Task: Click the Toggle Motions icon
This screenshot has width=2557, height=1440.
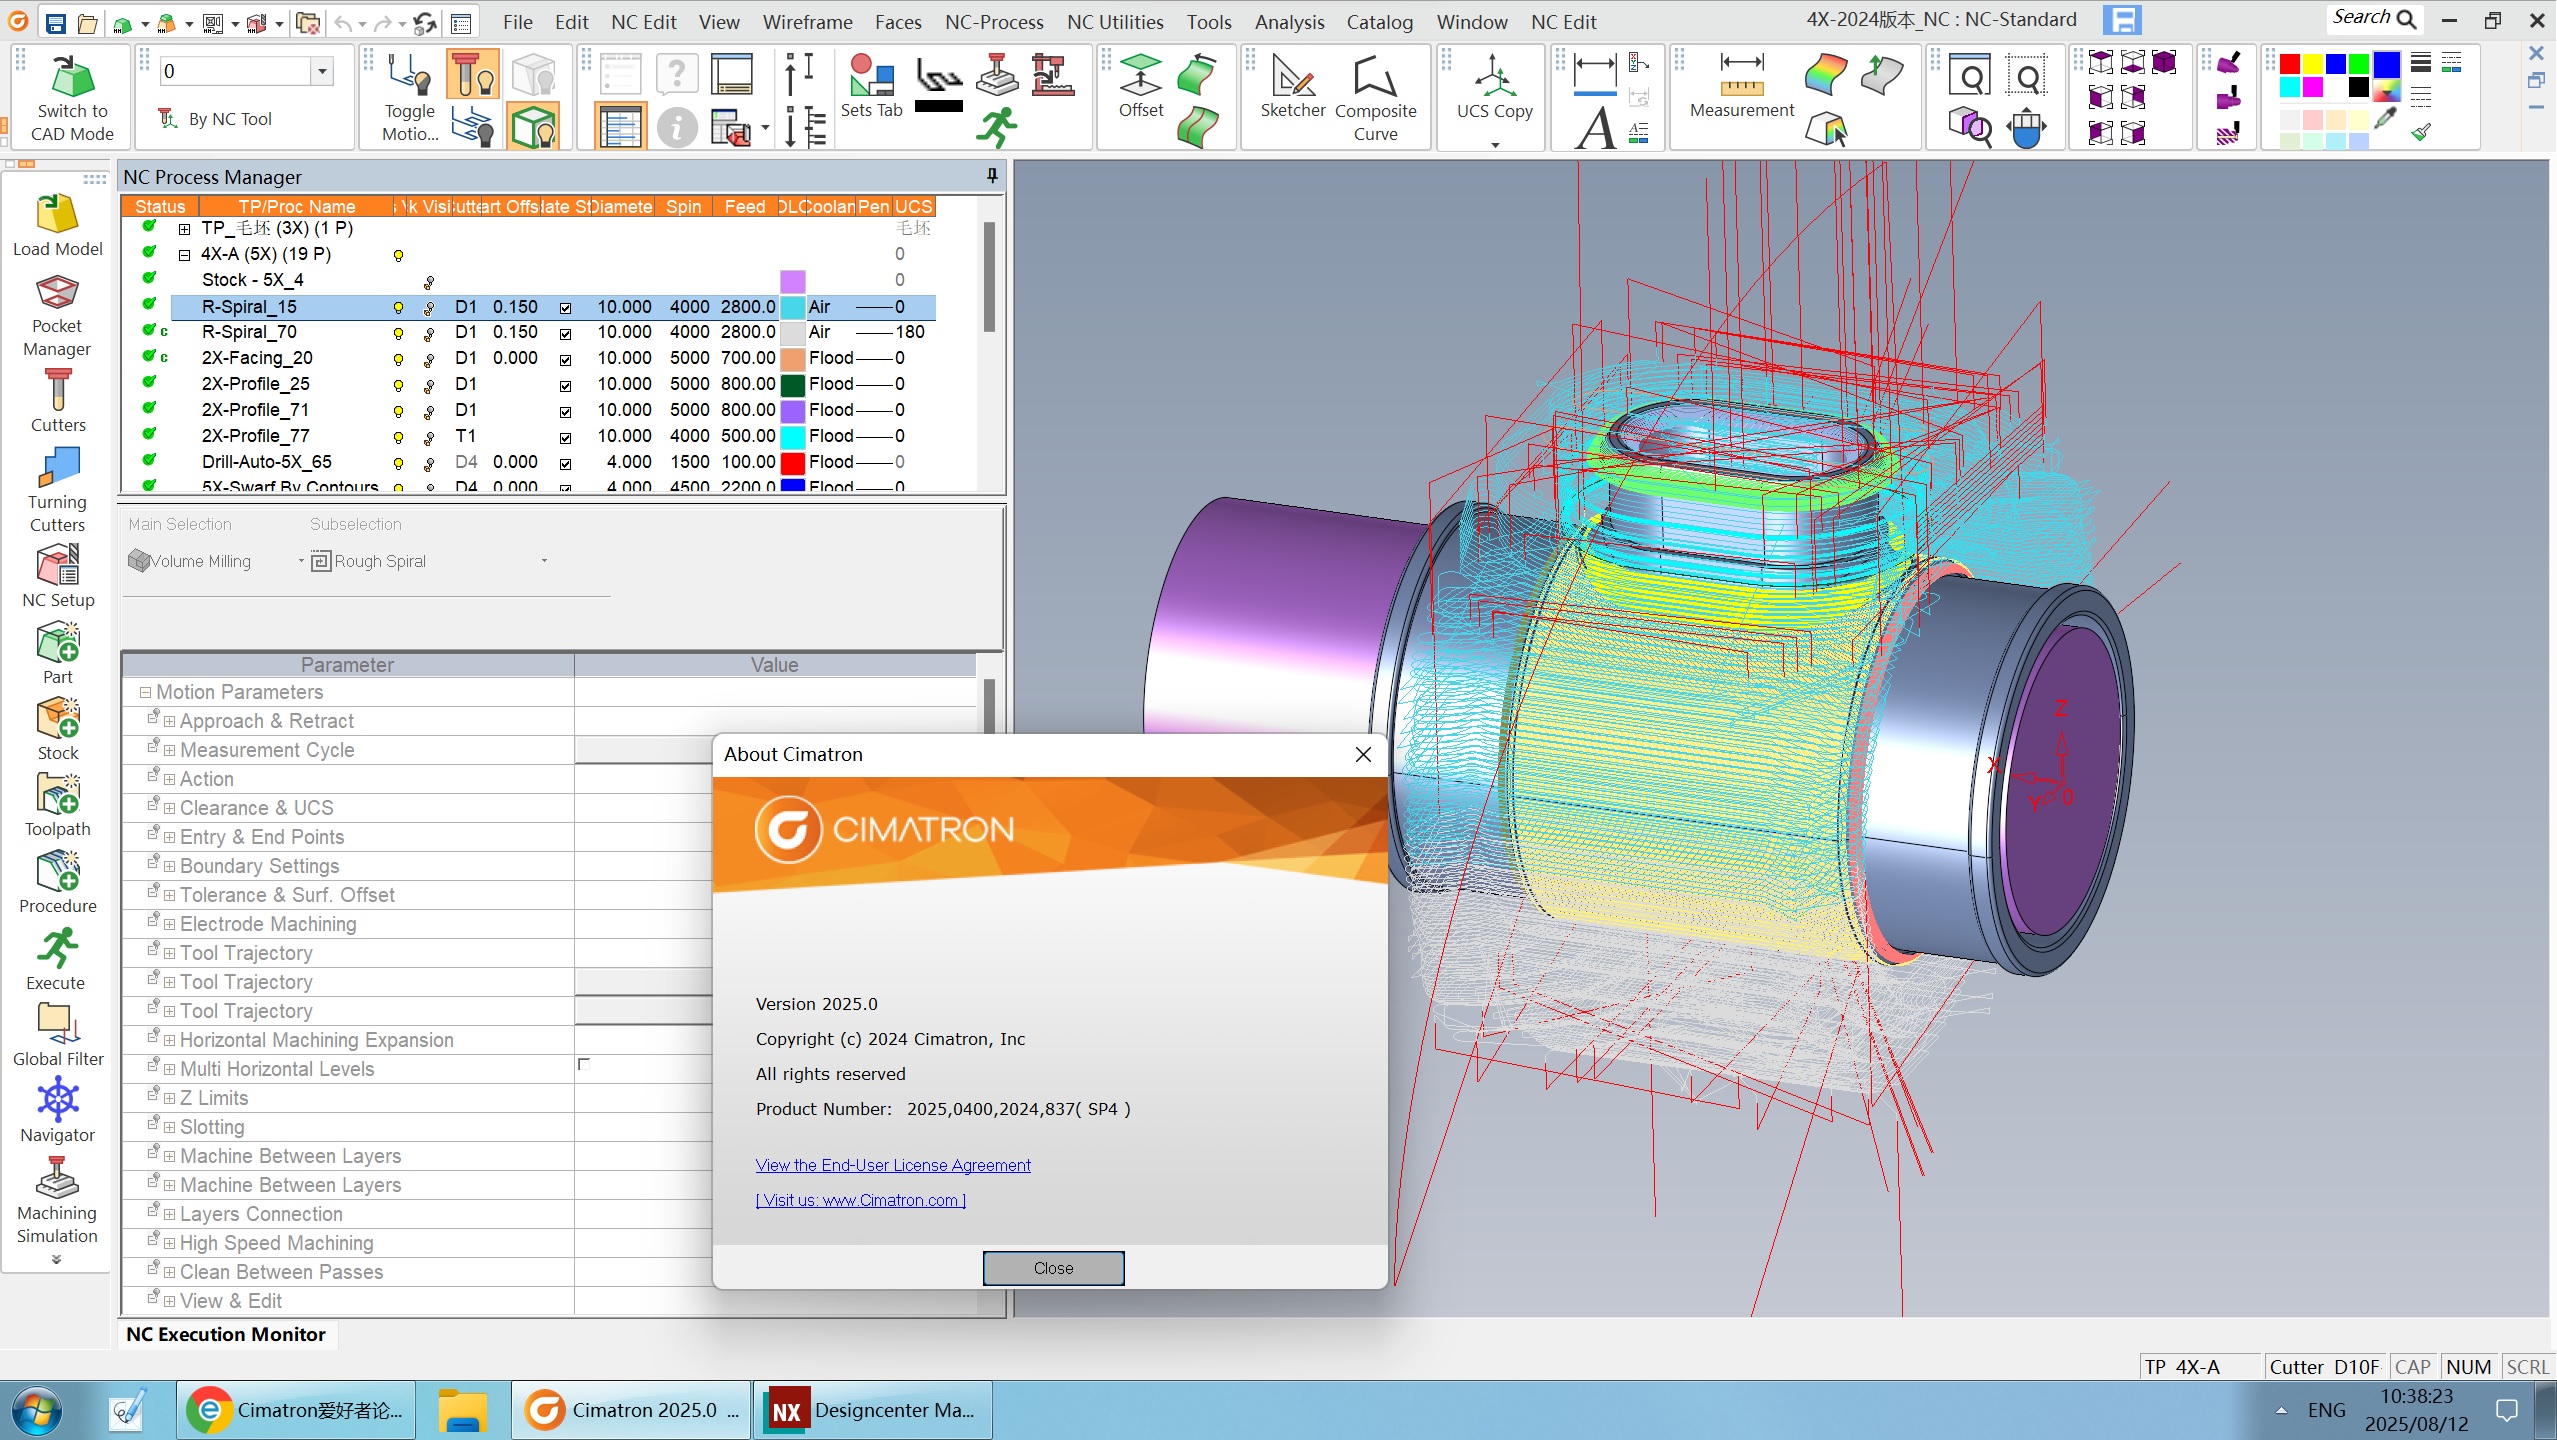Action: pos(410,98)
